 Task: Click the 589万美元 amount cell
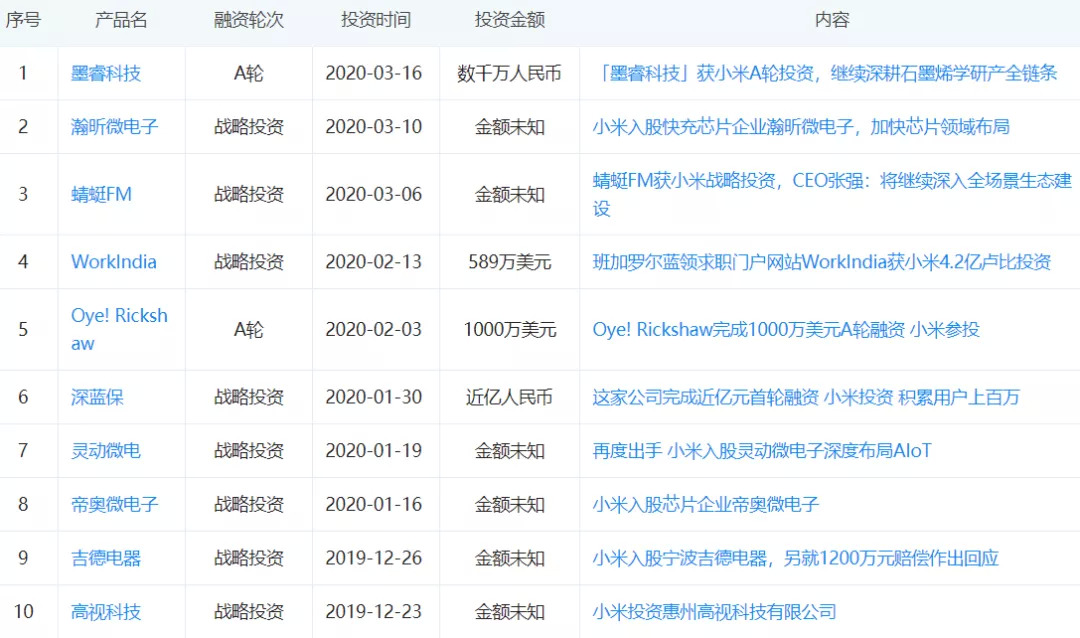(510, 262)
